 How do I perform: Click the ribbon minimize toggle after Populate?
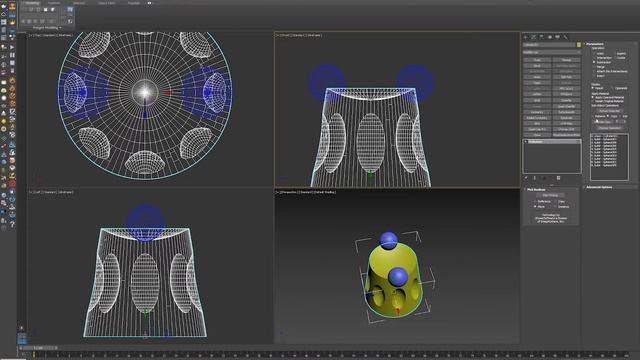[x=149, y=3]
